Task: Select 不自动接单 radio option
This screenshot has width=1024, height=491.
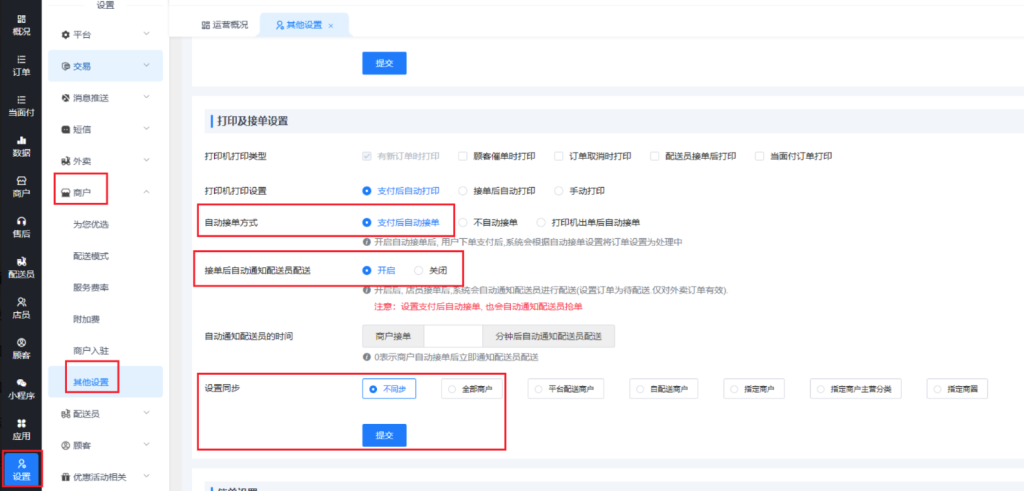Action: coord(463,222)
